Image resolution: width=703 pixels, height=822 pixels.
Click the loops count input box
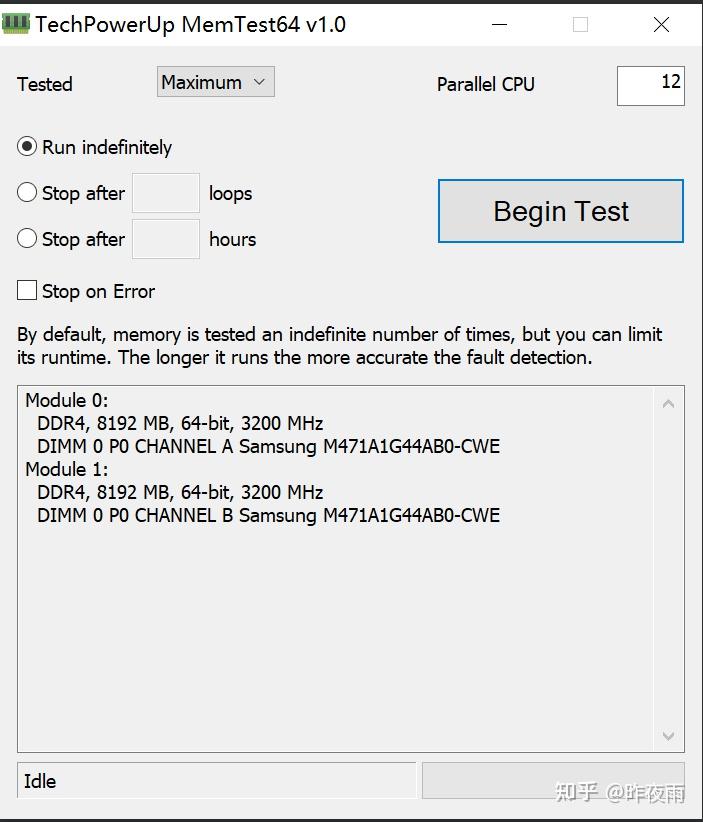coord(166,193)
